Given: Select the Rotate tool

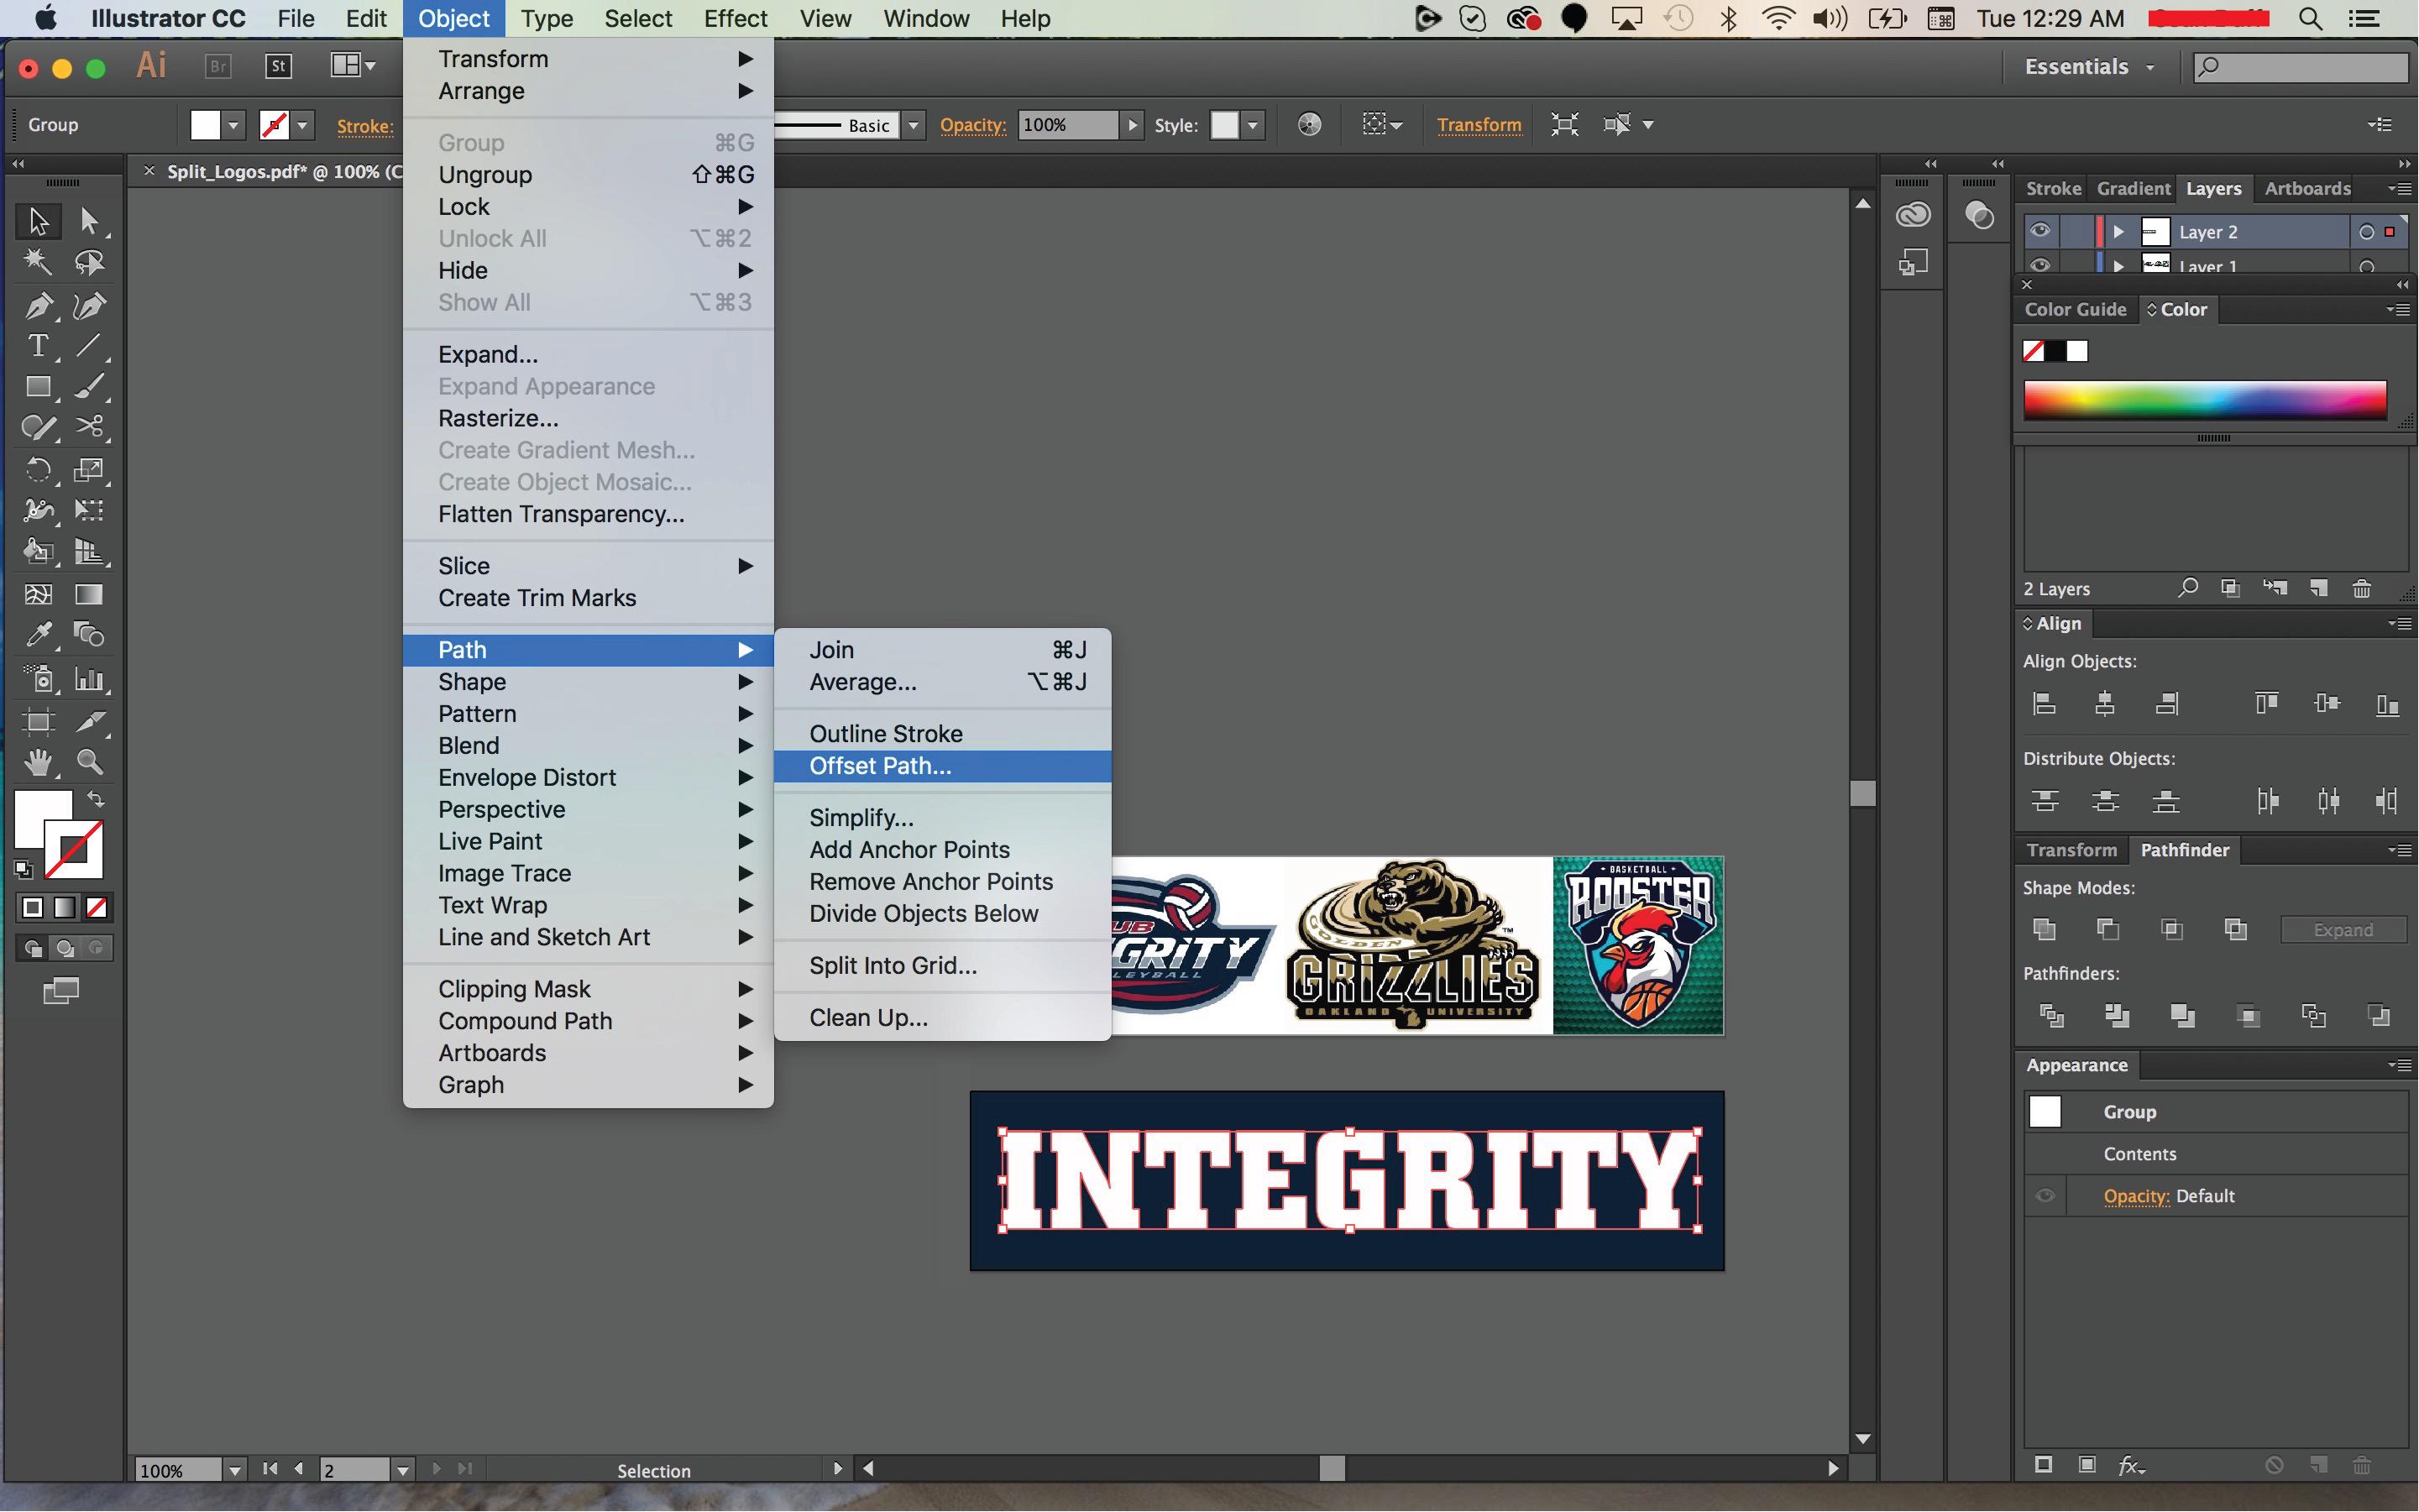Looking at the screenshot, I should 38,470.
